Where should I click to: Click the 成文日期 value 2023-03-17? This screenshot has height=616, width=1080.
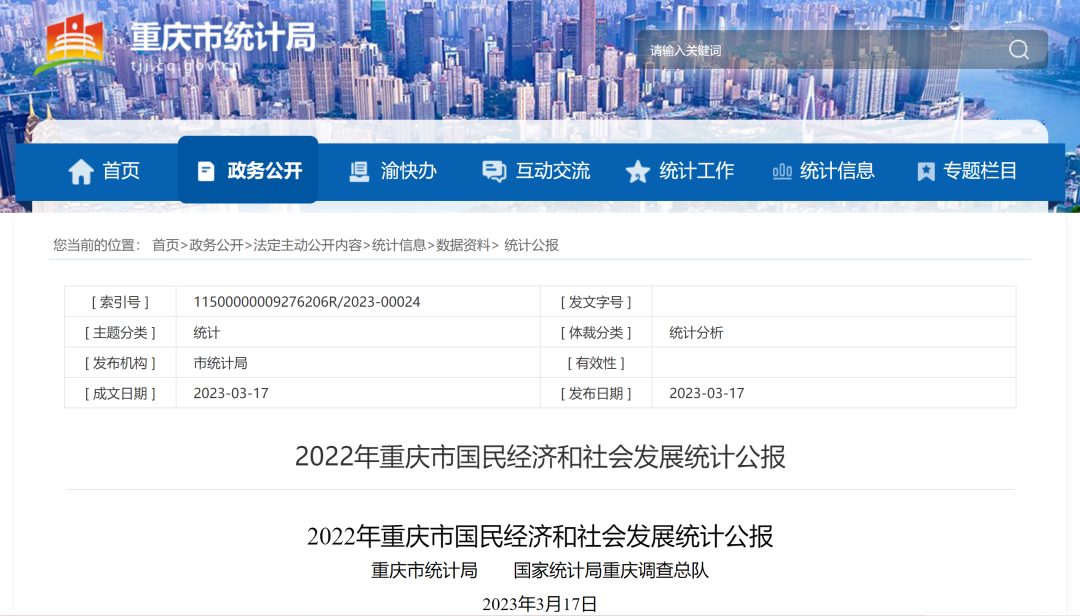point(231,393)
